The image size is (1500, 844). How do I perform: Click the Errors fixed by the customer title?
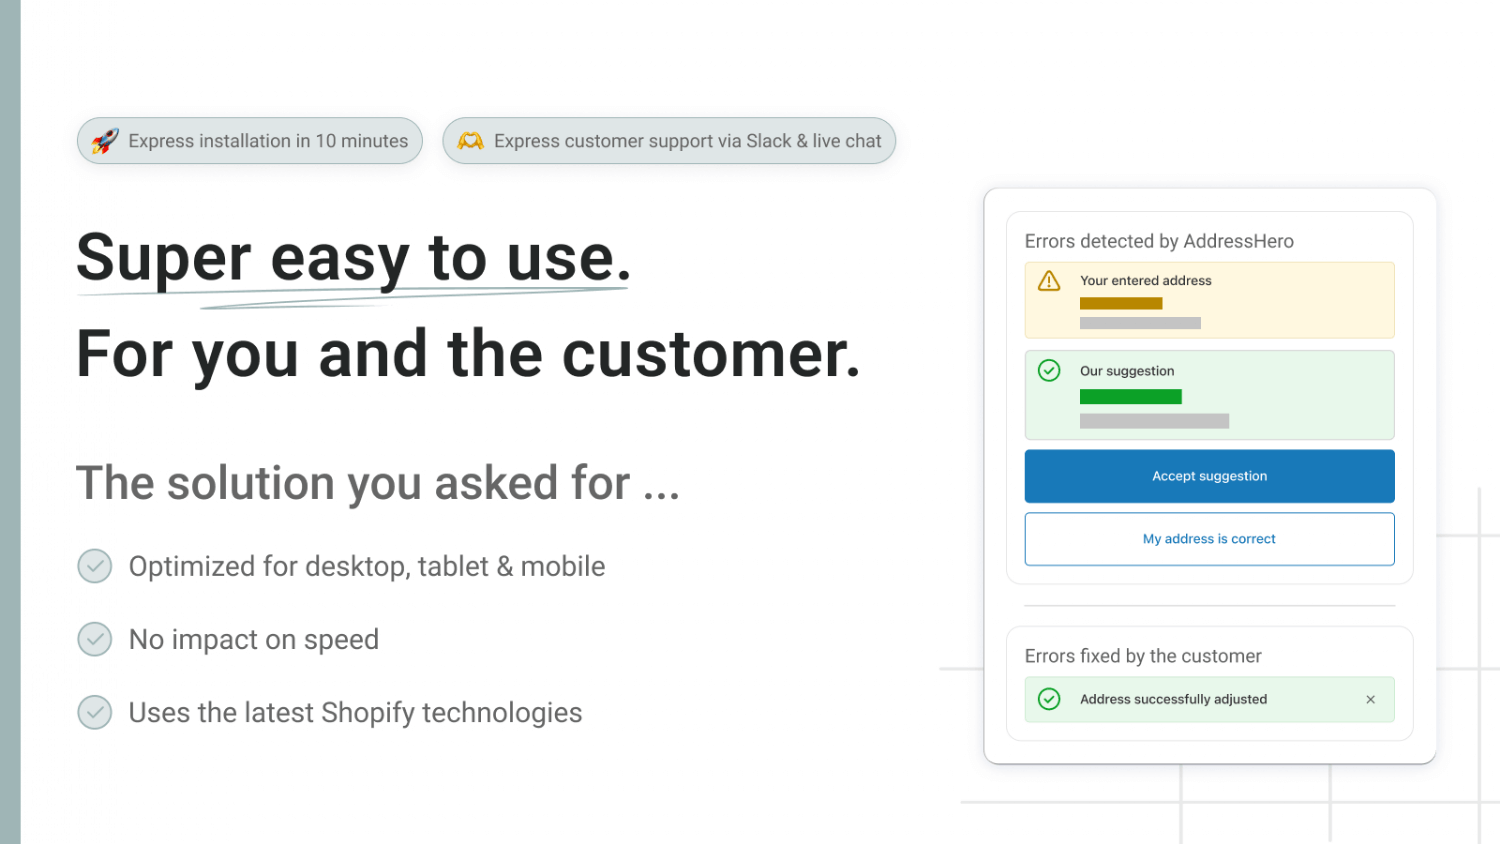[x=1143, y=656]
